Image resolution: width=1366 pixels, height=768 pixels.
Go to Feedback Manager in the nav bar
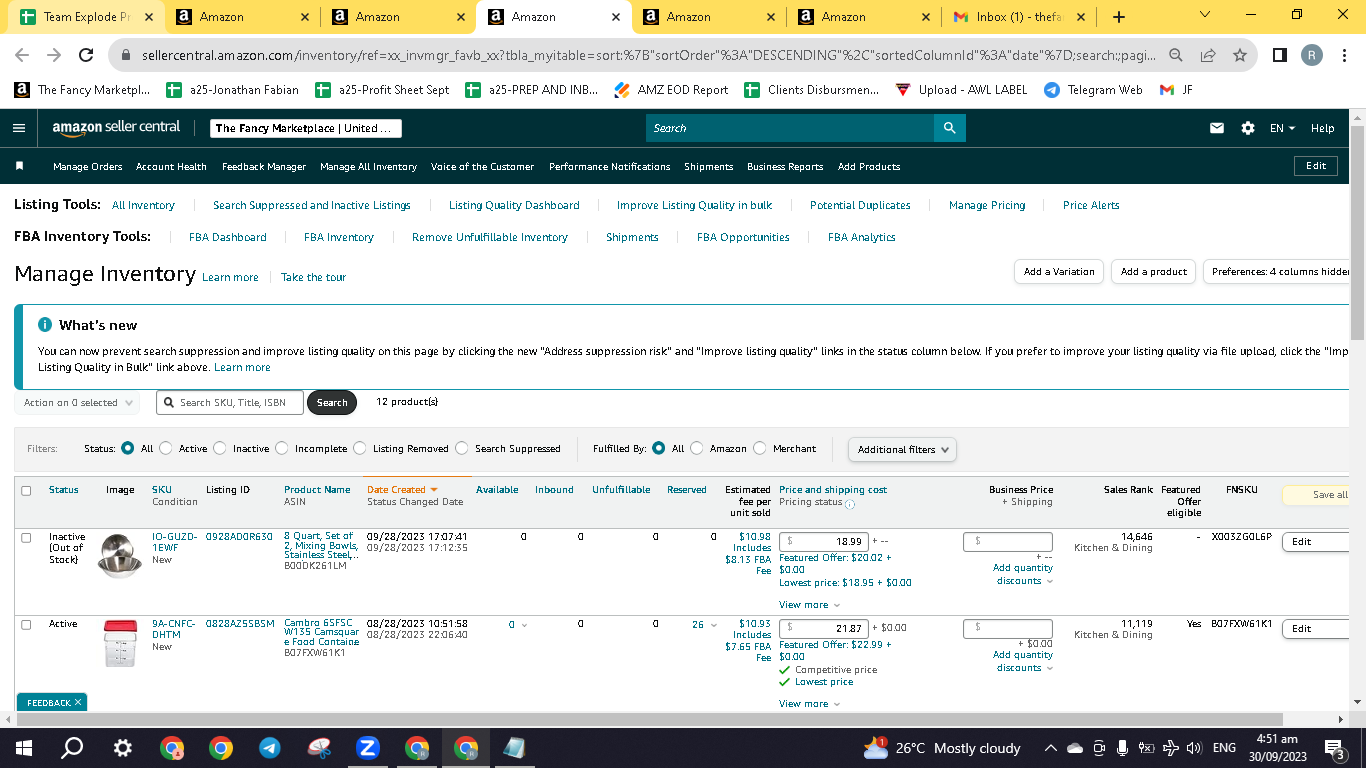(x=264, y=167)
